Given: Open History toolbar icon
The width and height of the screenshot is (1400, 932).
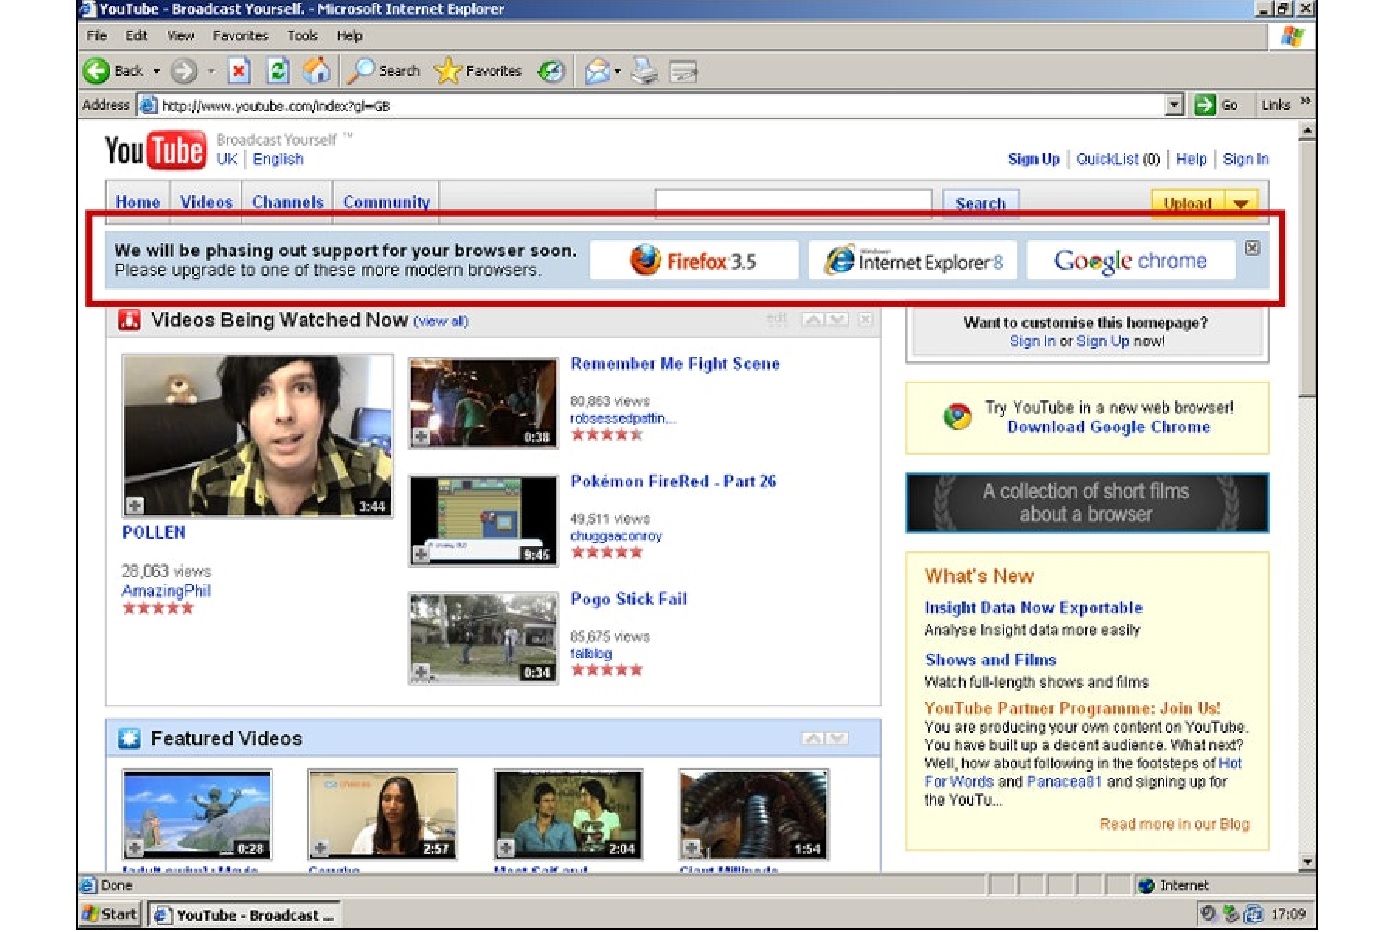Looking at the screenshot, I should [x=551, y=71].
